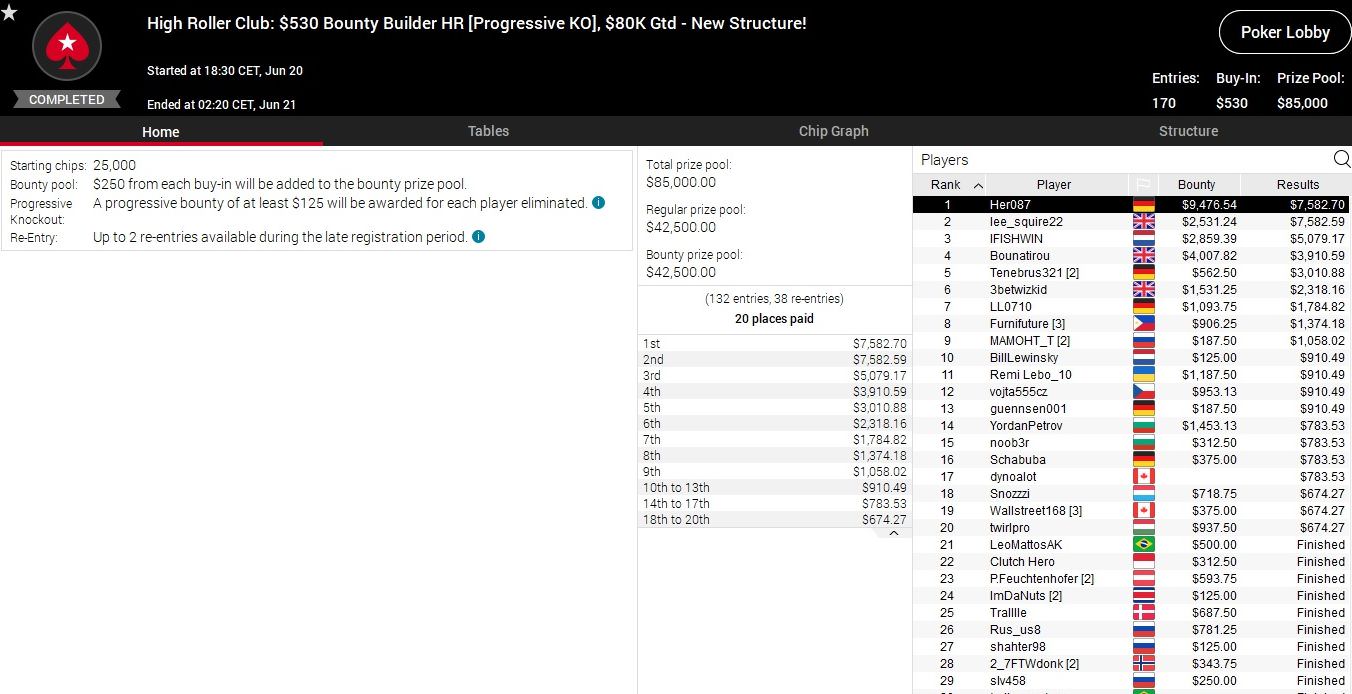Viewport: 1352px width, 694px height.
Task: Click the Brazil flag beside LeoMattosAK
Action: 1142,545
